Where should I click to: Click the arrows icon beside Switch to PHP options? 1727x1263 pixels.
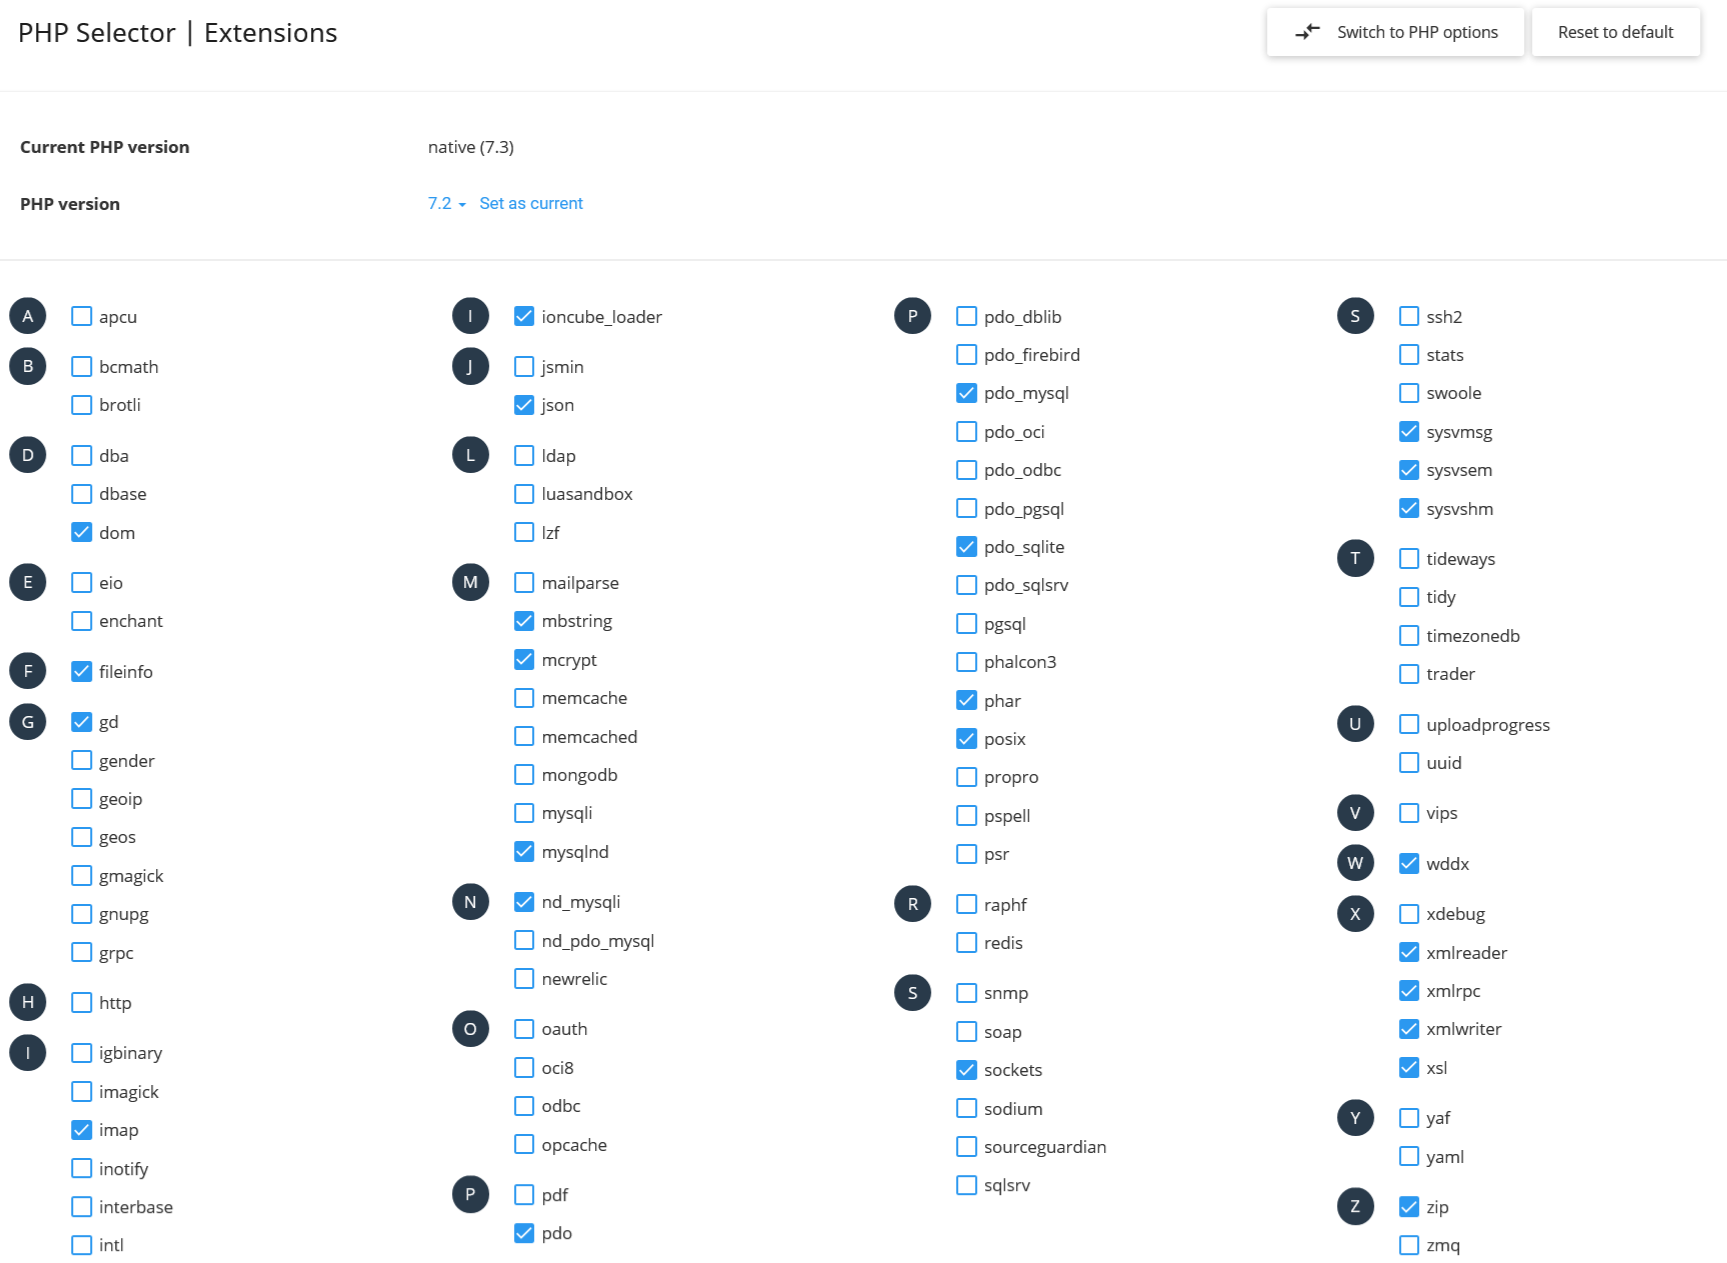pos(1307,31)
